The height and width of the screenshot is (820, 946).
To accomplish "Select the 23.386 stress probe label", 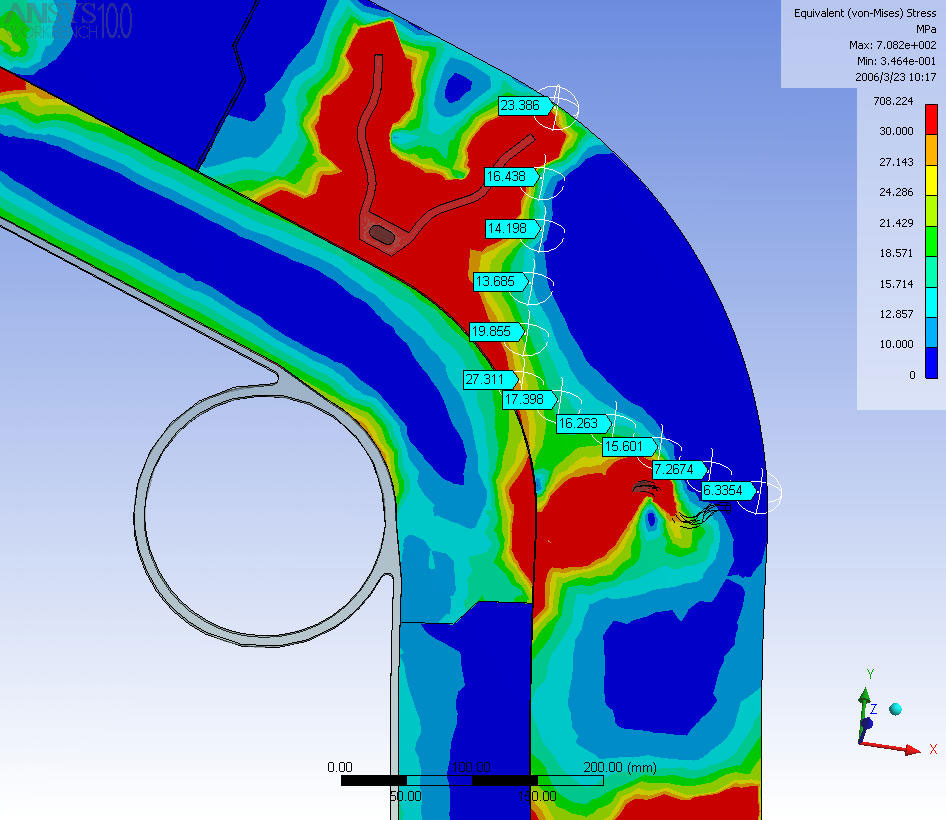I will tap(520, 105).
